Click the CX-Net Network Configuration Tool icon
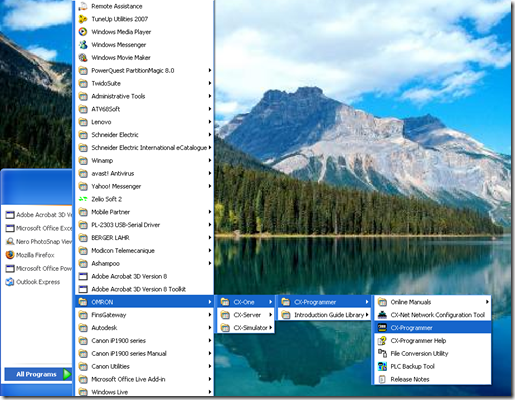 coord(382,315)
